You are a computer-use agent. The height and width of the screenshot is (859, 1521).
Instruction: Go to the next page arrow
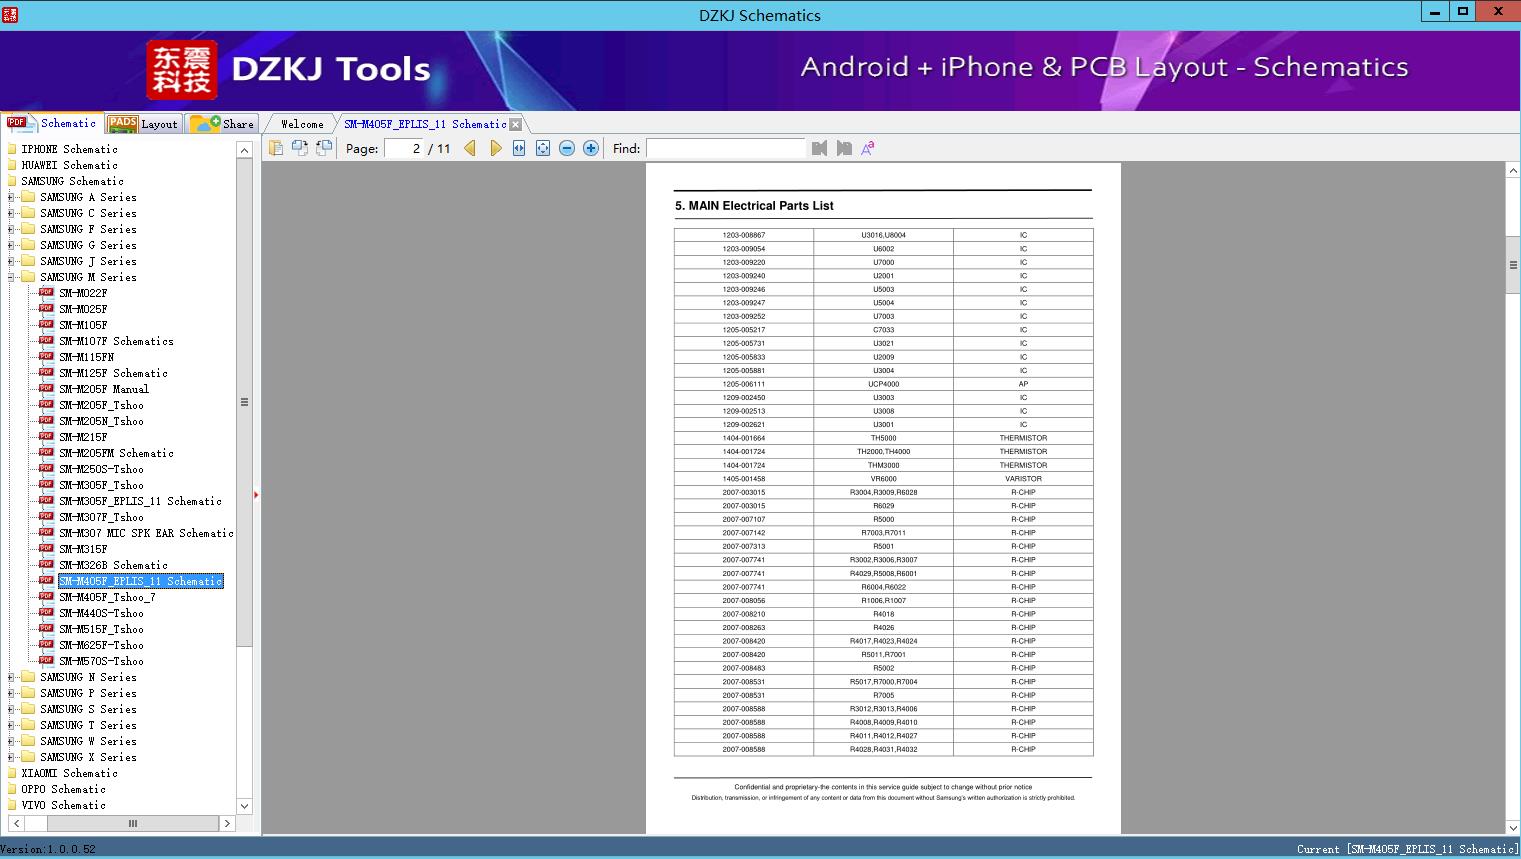click(495, 148)
